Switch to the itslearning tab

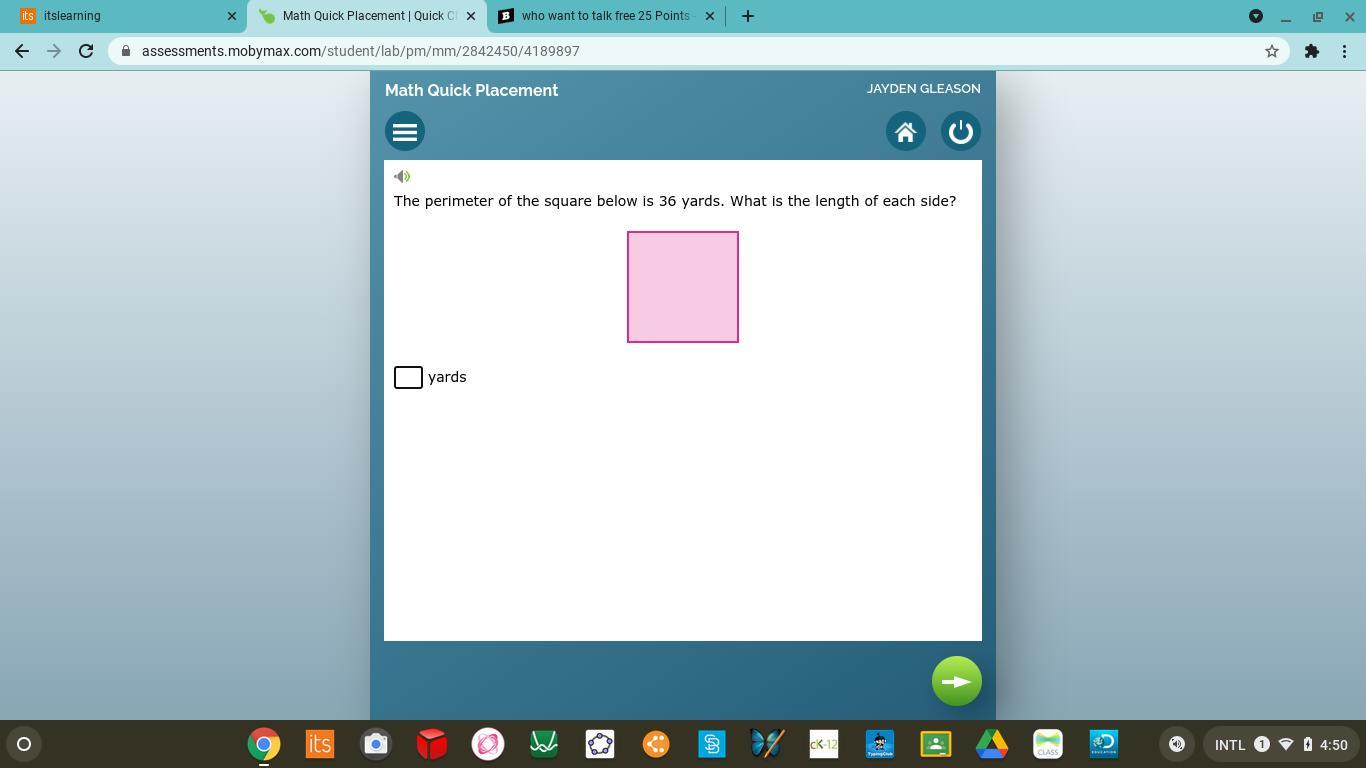(123, 16)
